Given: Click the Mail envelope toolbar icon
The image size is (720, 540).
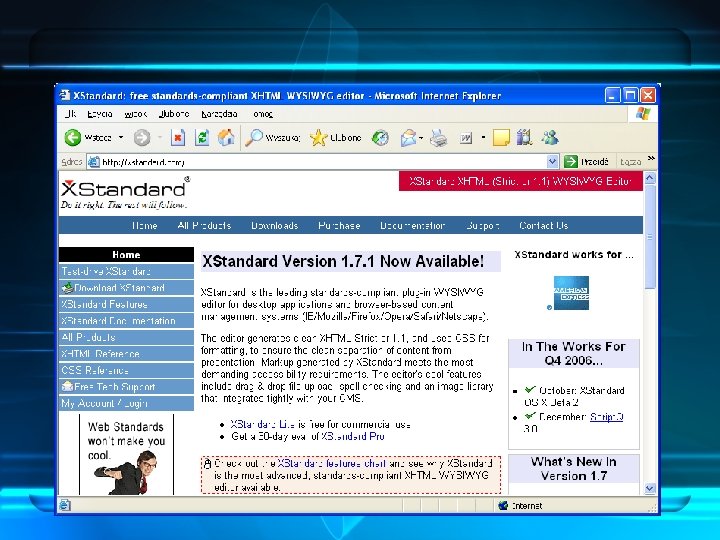Looking at the screenshot, I should pos(408,137).
